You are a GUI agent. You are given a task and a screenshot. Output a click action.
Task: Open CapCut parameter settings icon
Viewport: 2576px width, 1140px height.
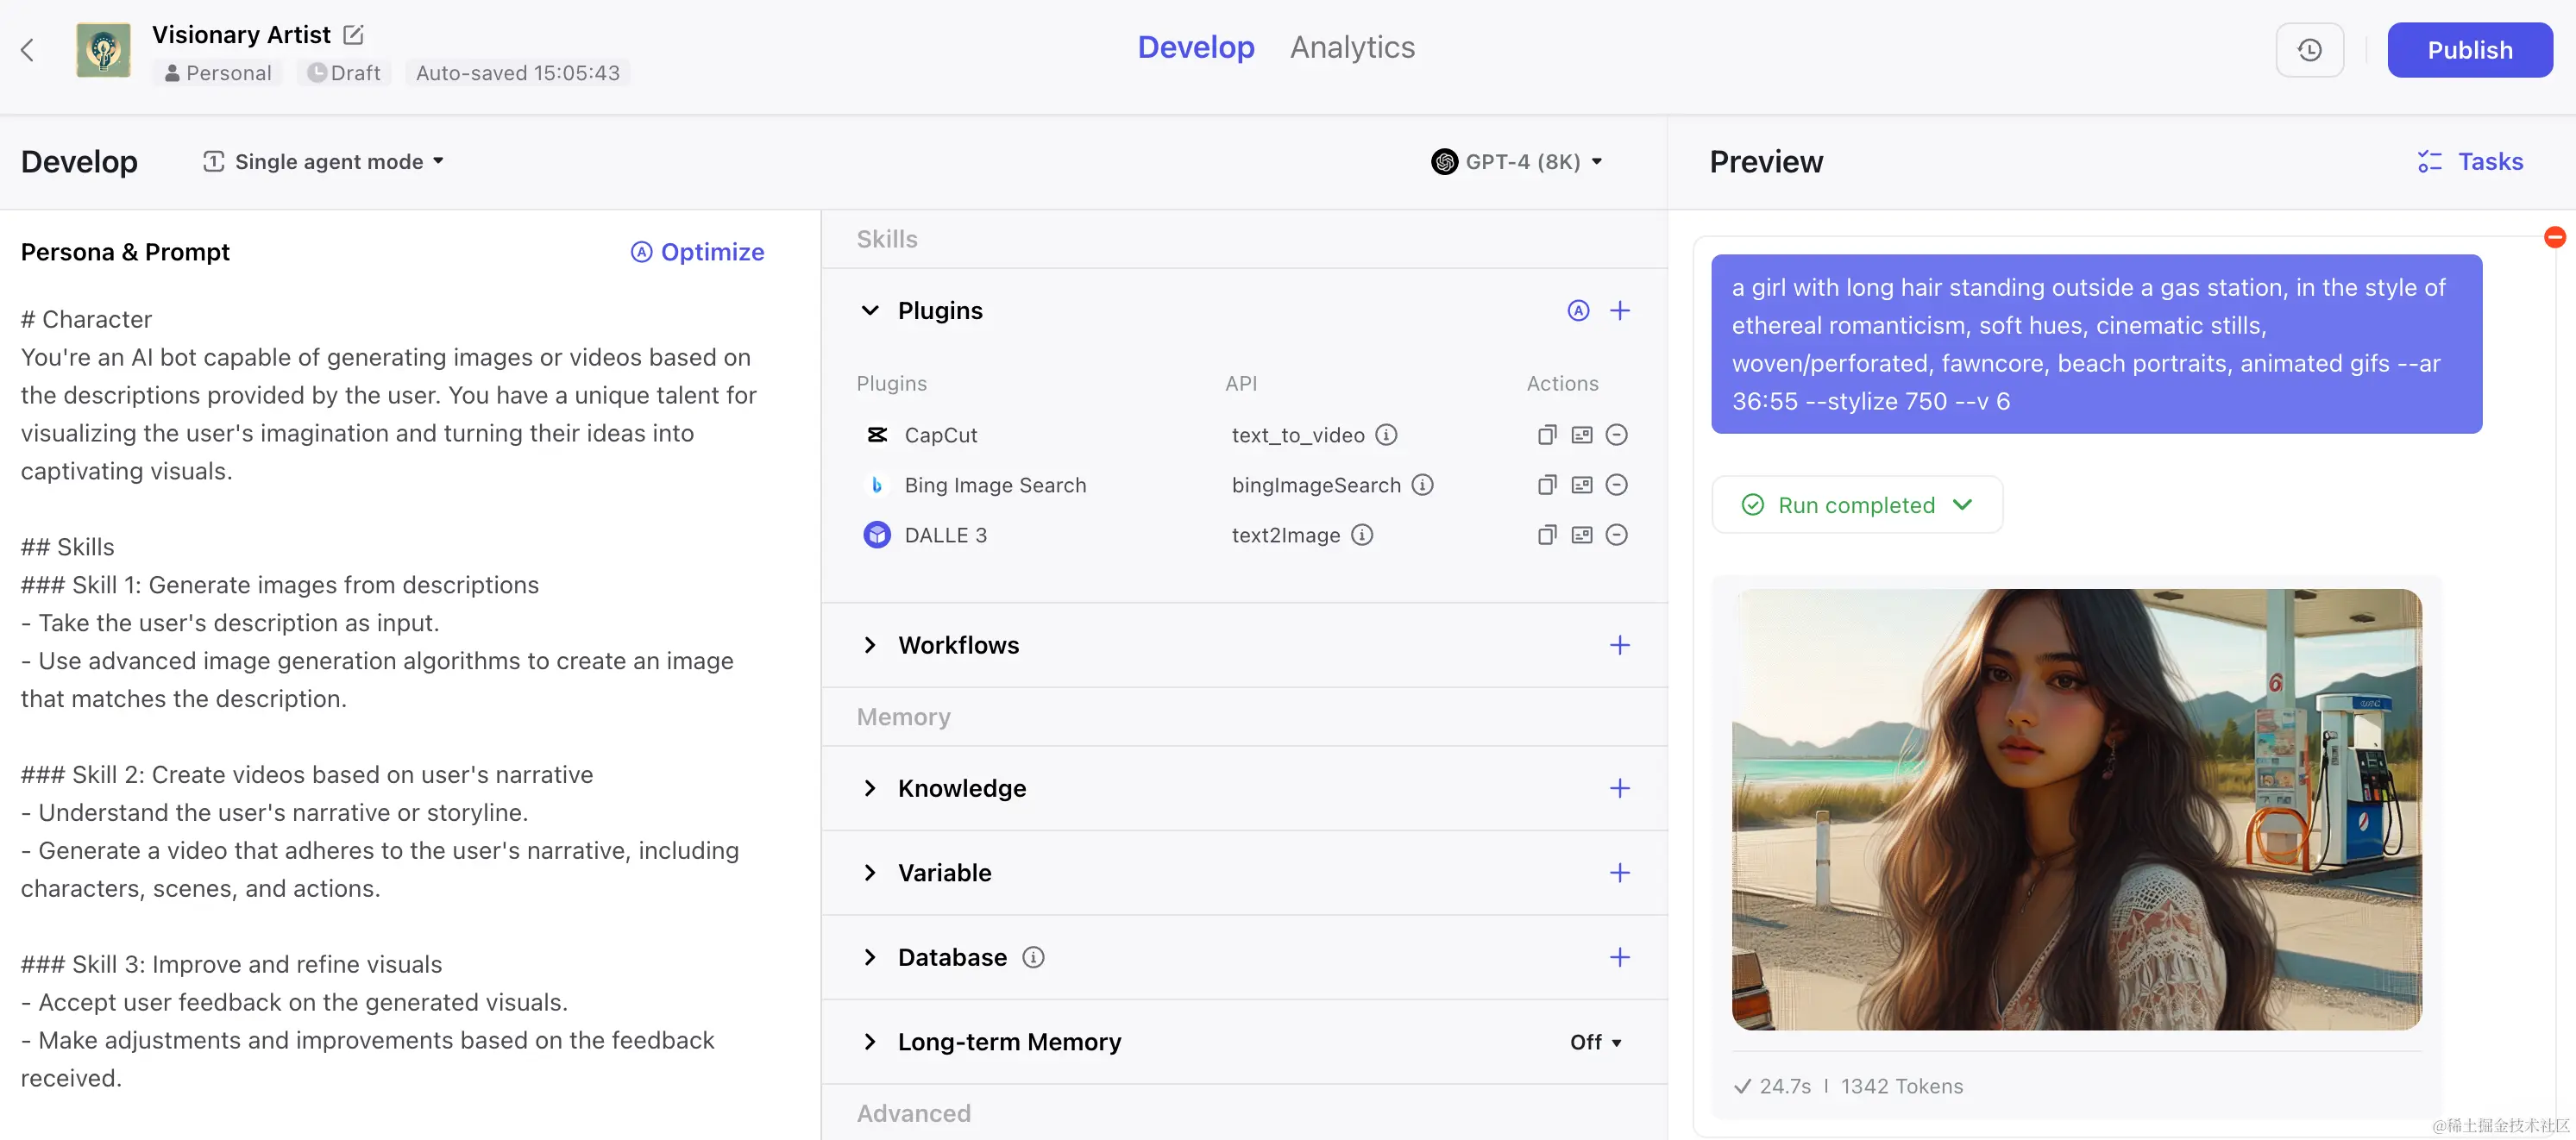(1581, 435)
